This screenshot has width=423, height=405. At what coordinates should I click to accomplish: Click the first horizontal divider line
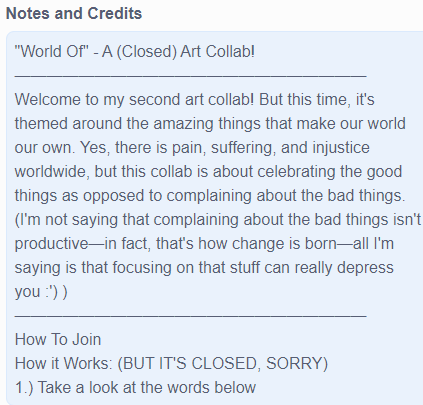[x=191, y=76]
